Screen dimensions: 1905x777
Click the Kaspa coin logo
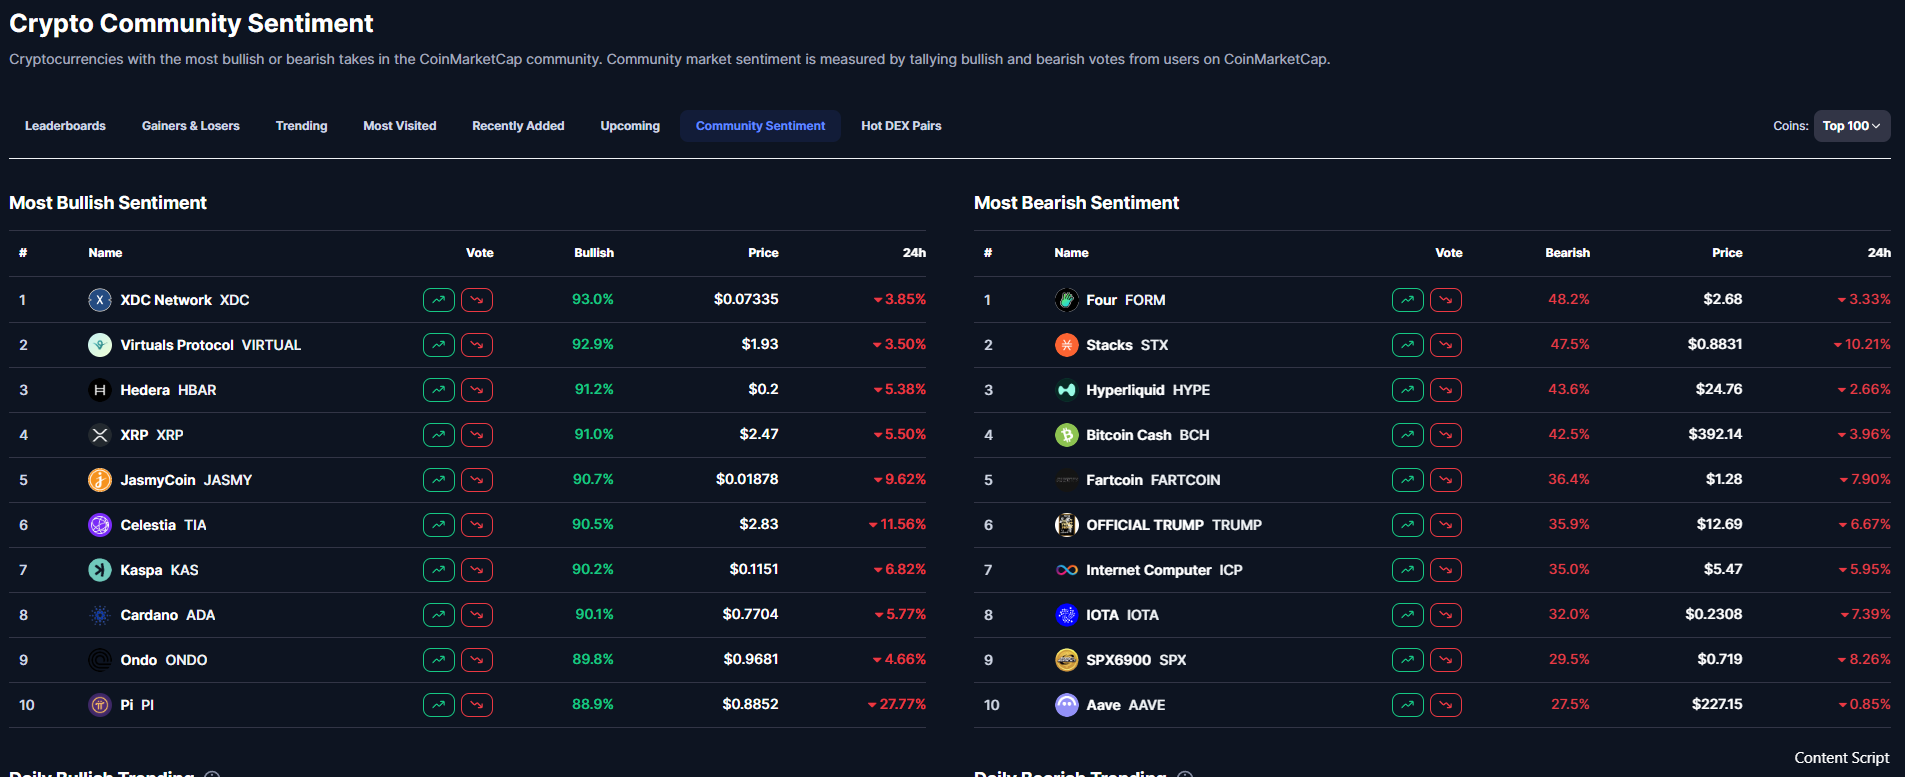(100, 570)
